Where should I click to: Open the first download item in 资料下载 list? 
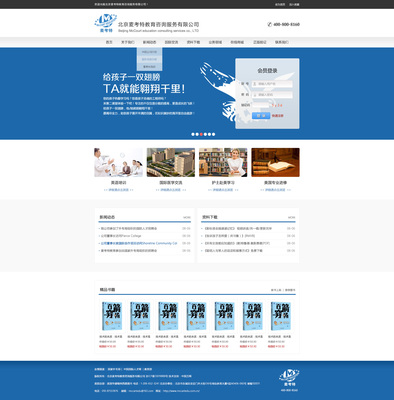(x=238, y=229)
